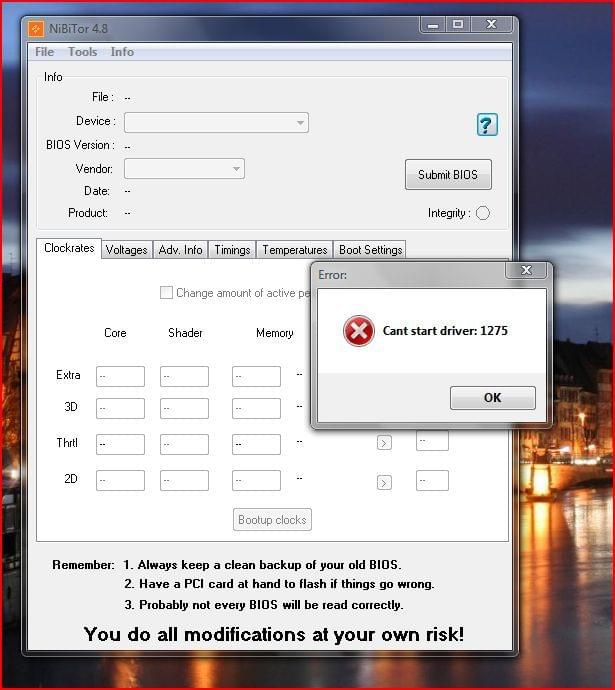Switch to the Timings tab
Viewport: 615px width, 690px height.
tap(232, 250)
